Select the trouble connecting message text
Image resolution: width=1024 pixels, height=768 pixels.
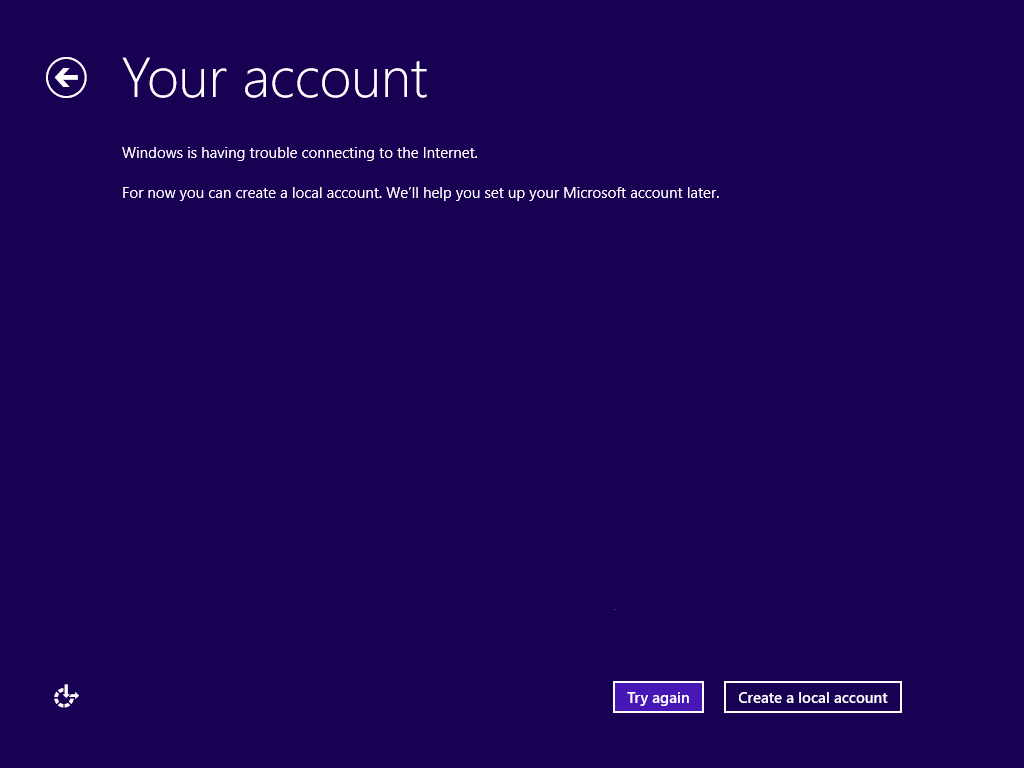click(299, 152)
